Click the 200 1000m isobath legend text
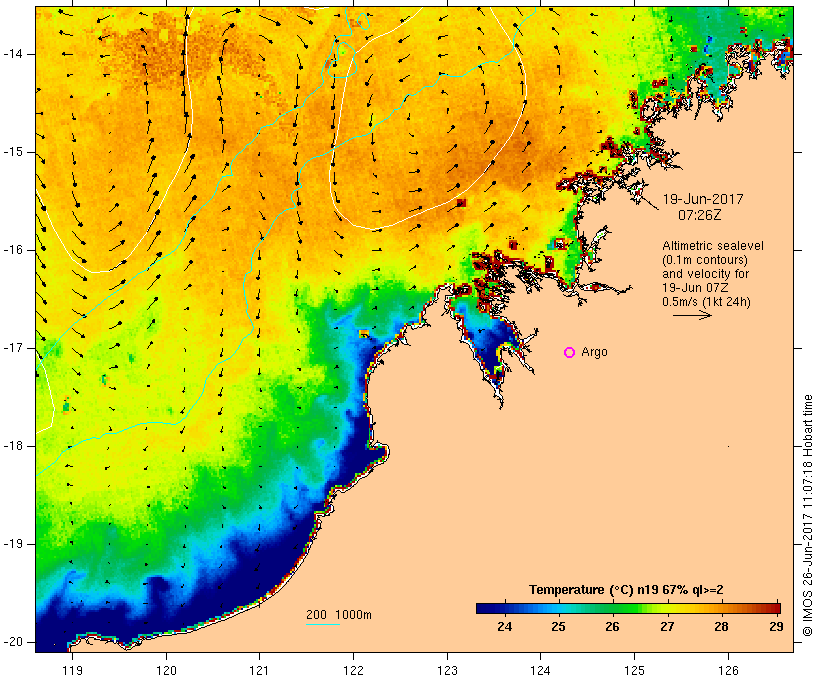The image size is (820, 680). click(x=339, y=615)
